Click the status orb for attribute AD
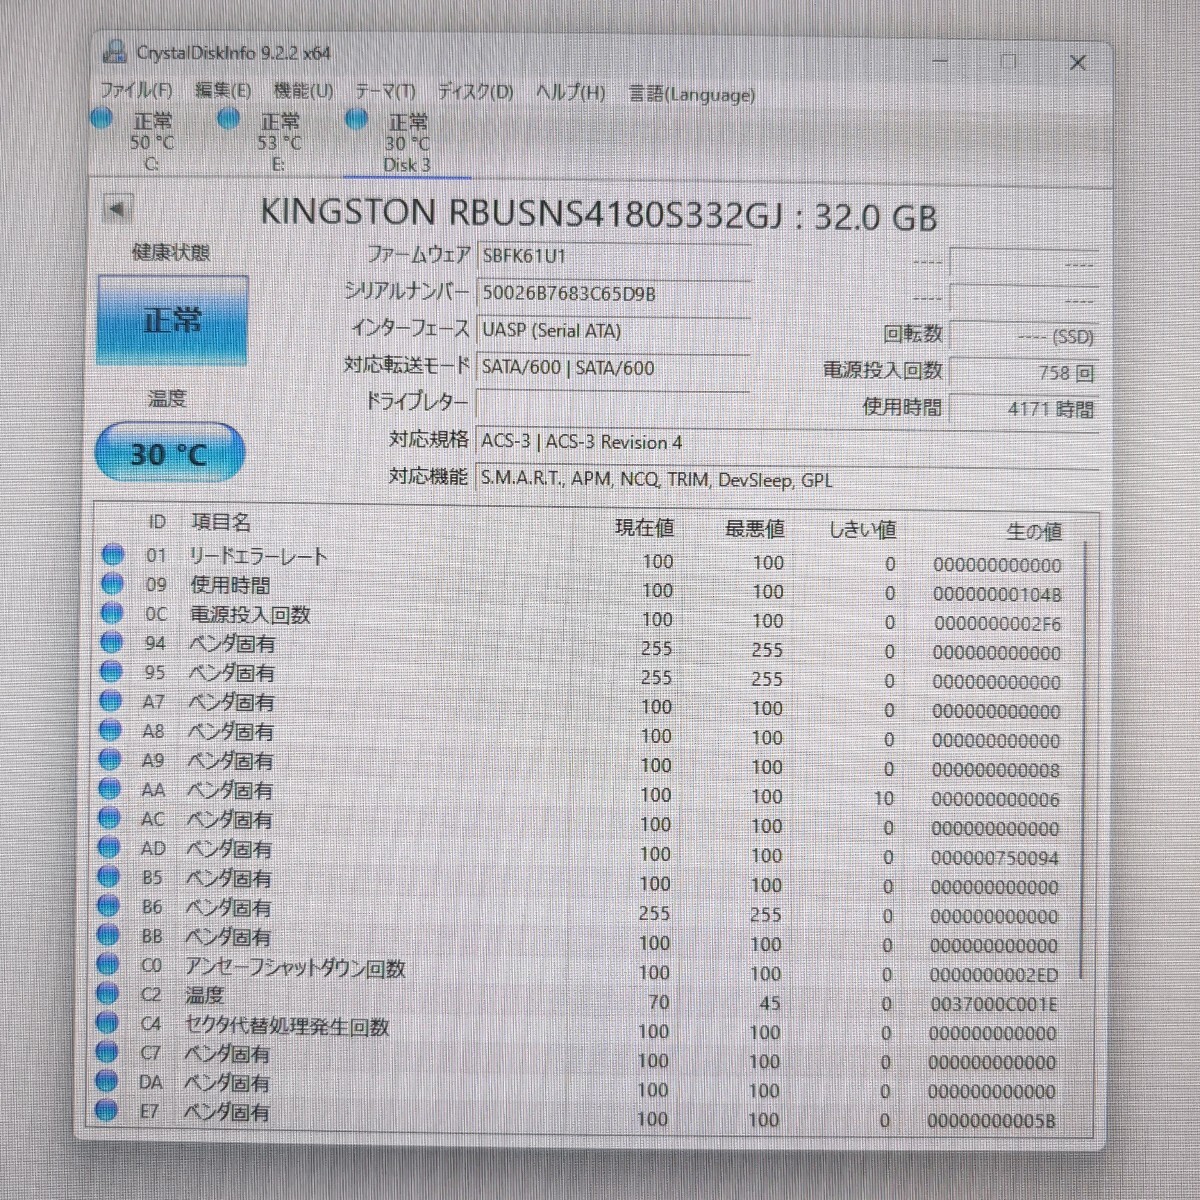Screen dimensions: 1200x1200 pyautogui.click(x=109, y=848)
